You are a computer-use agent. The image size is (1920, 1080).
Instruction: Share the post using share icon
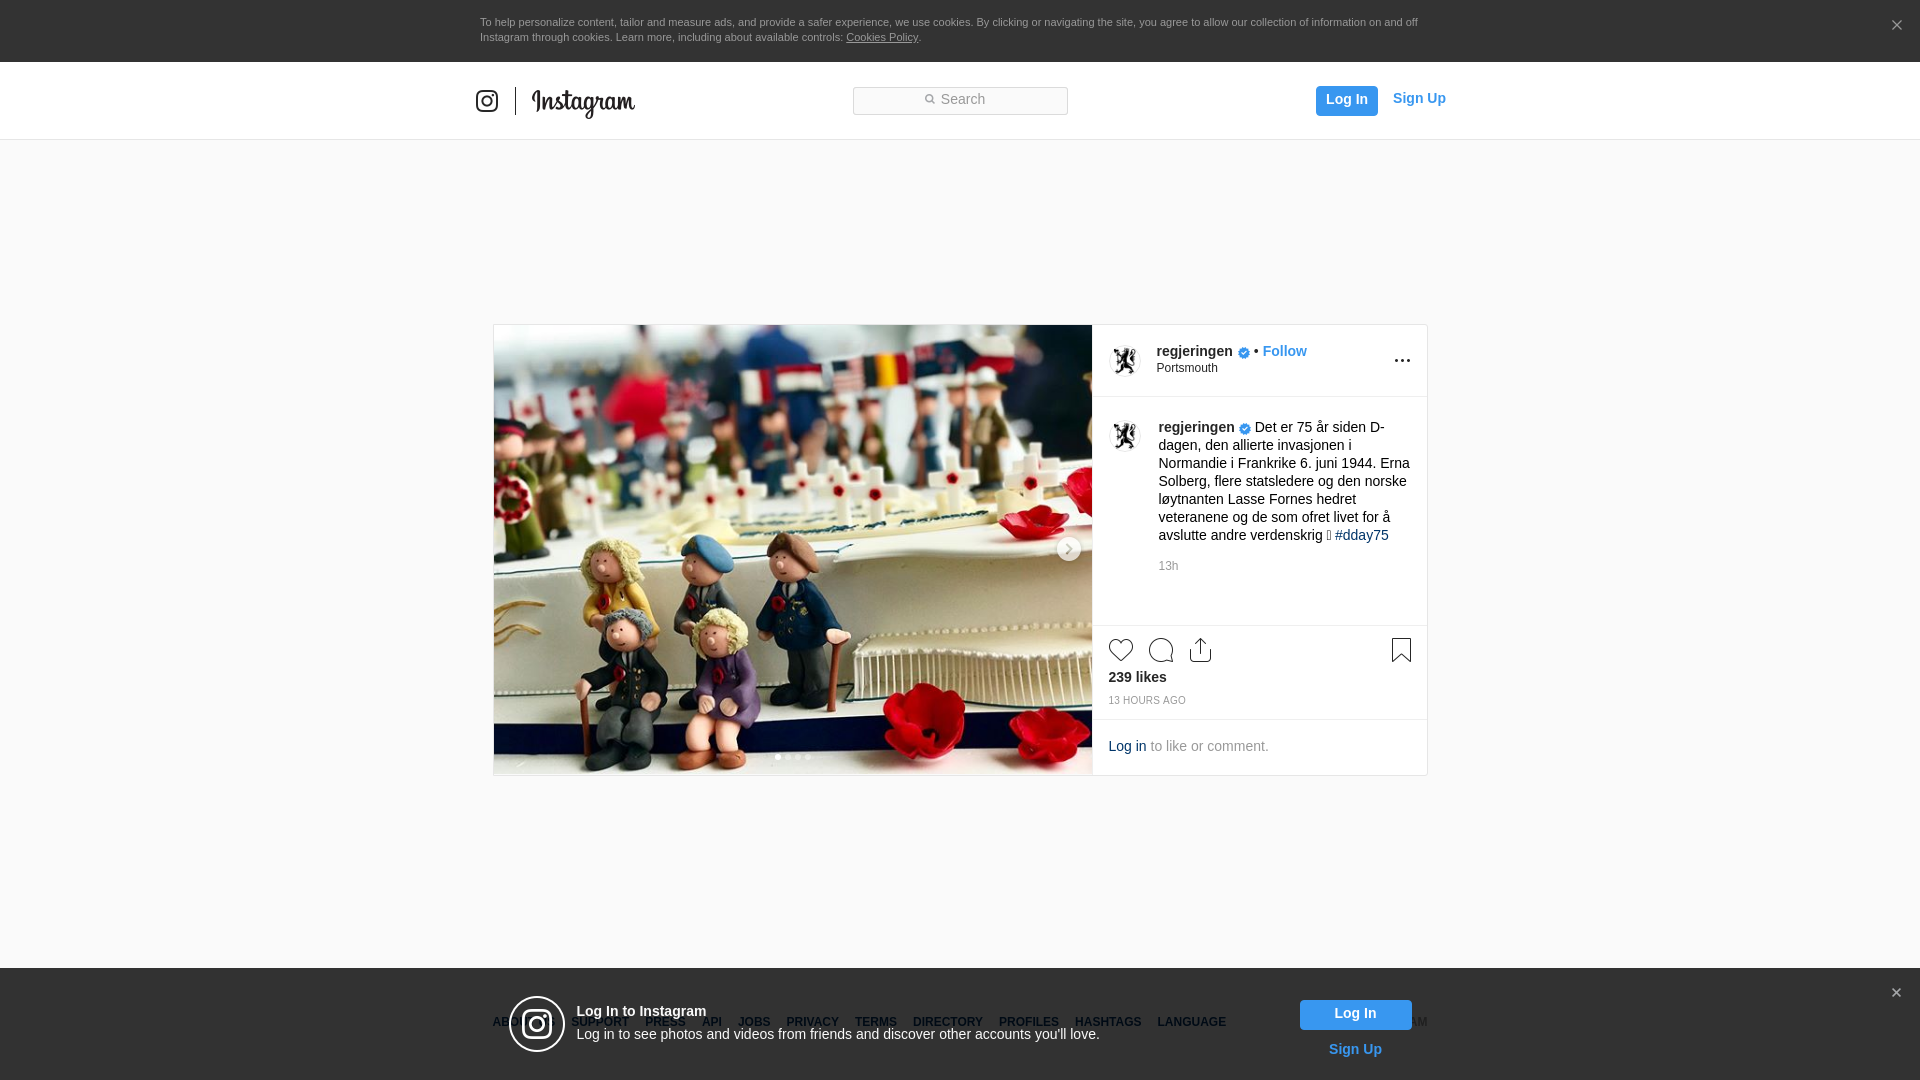pyautogui.click(x=1200, y=650)
